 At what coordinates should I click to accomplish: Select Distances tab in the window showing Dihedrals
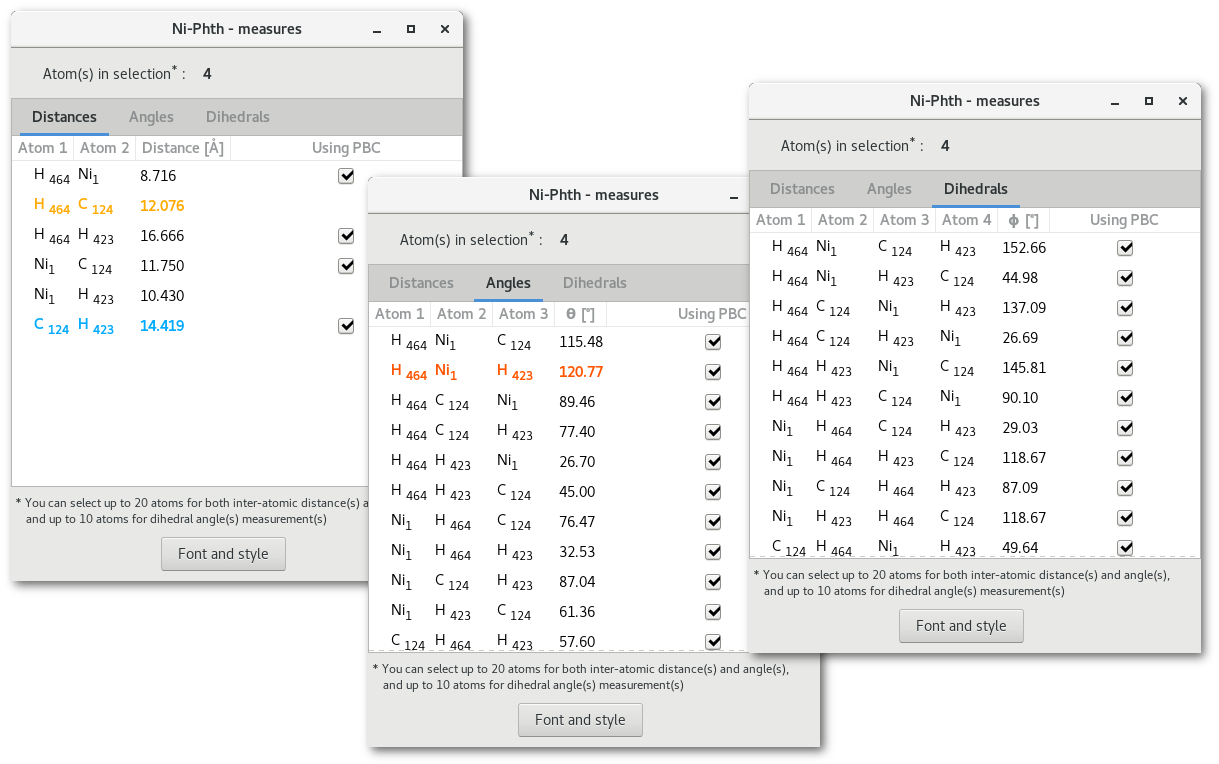802,189
